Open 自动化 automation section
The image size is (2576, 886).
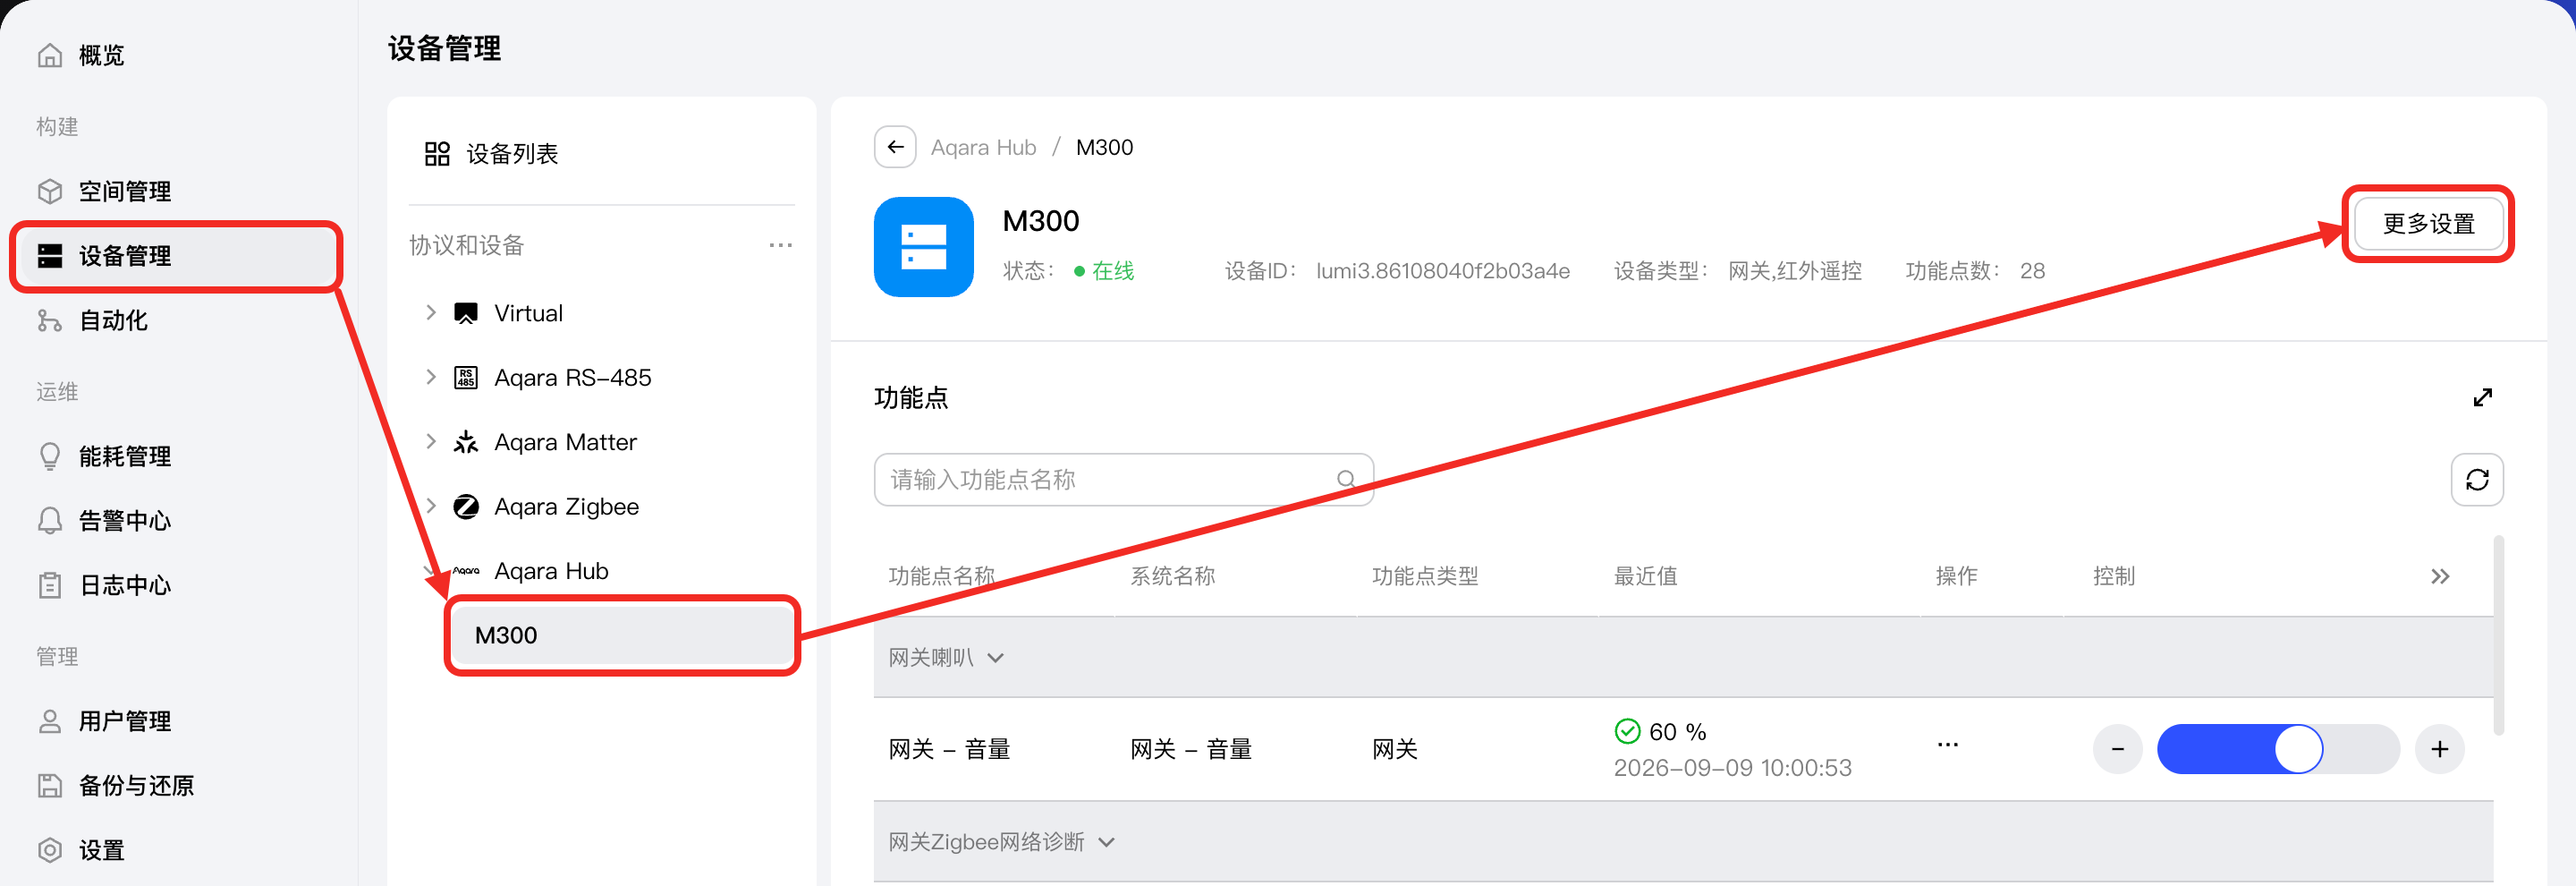pos(92,320)
